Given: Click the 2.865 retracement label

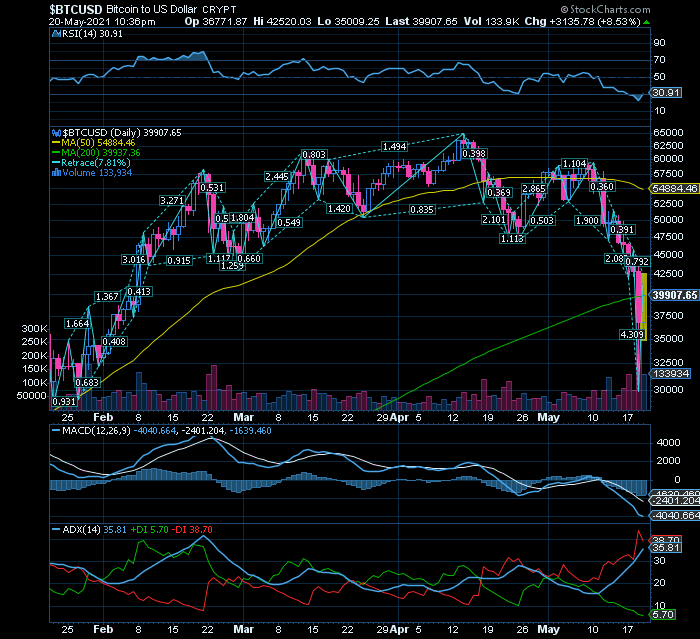Looking at the screenshot, I should pyautogui.click(x=534, y=189).
